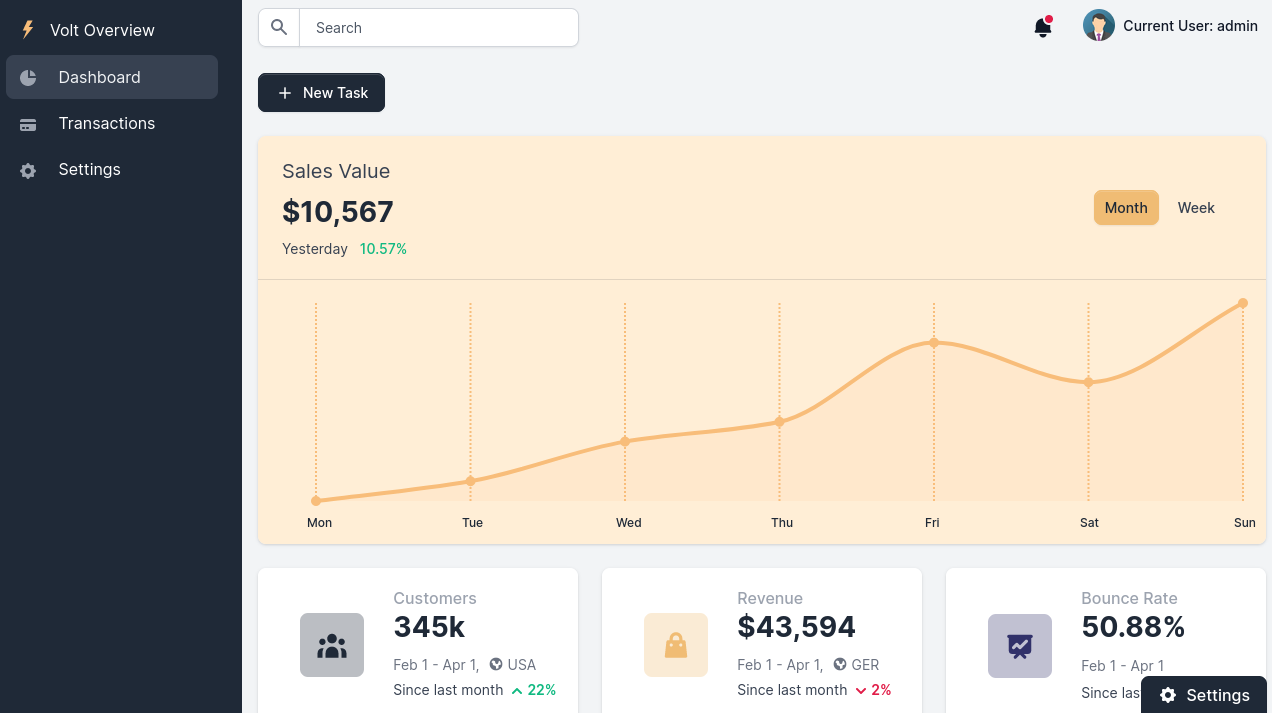The width and height of the screenshot is (1272, 713).
Task: Open notifications via the bell icon
Action: (1041, 27)
